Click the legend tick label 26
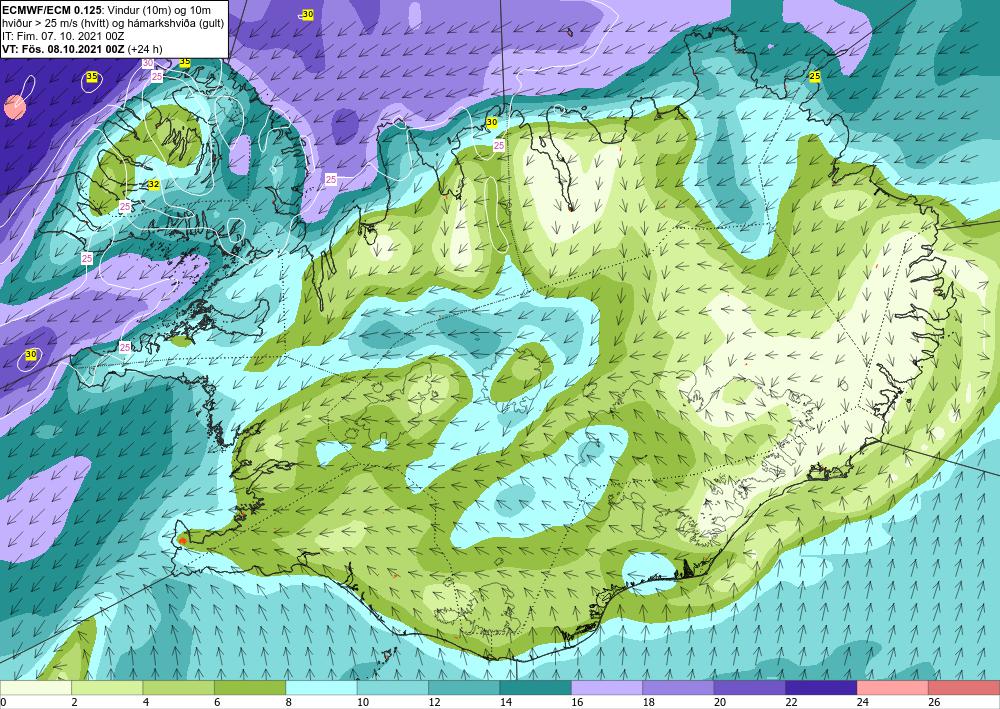 [934, 702]
